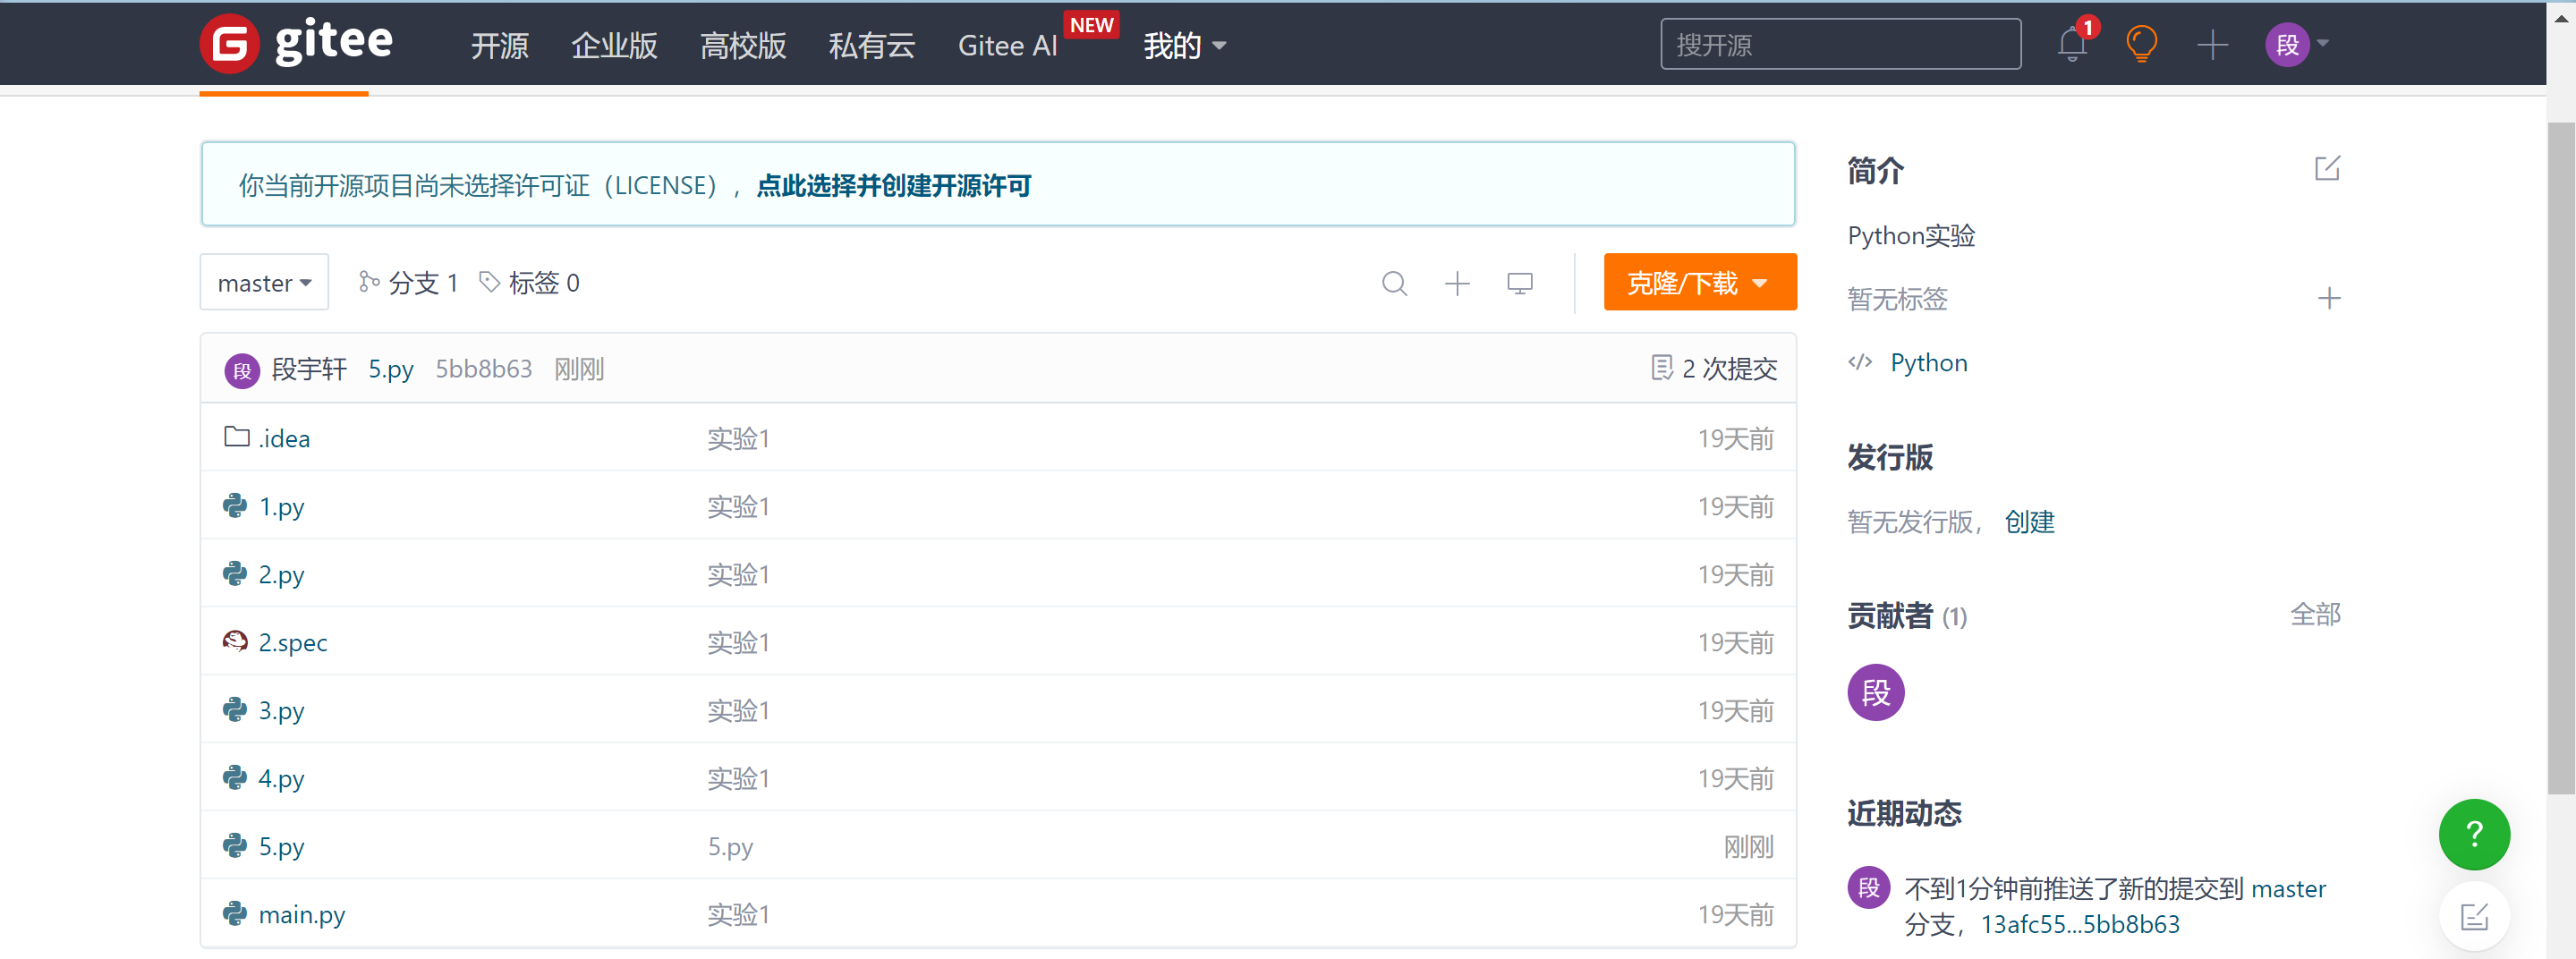Image resolution: width=2576 pixels, height=959 pixels.
Task: Click the branch icon beside 分支 1
Action: 369,282
